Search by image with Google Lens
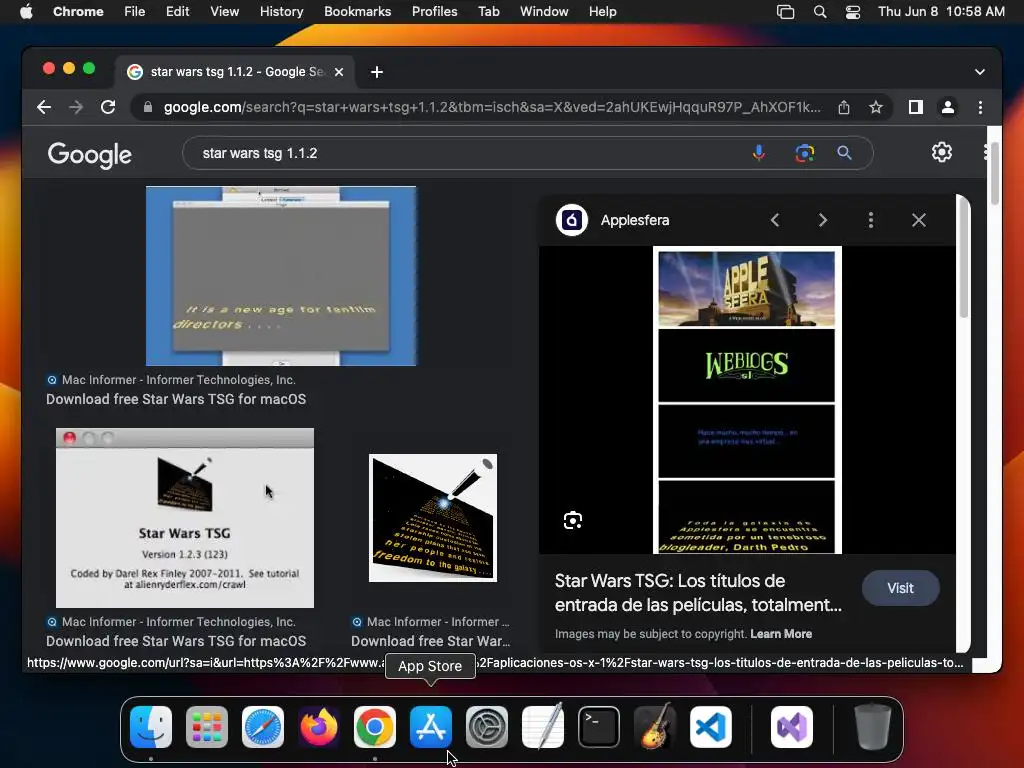This screenshot has height=768, width=1024. 805,153
